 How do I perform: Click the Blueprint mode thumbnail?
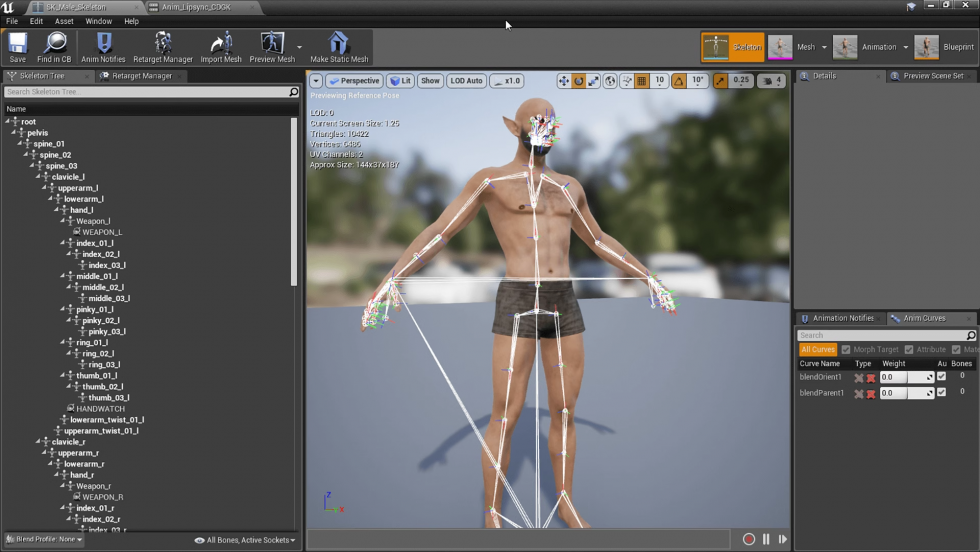(x=926, y=47)
